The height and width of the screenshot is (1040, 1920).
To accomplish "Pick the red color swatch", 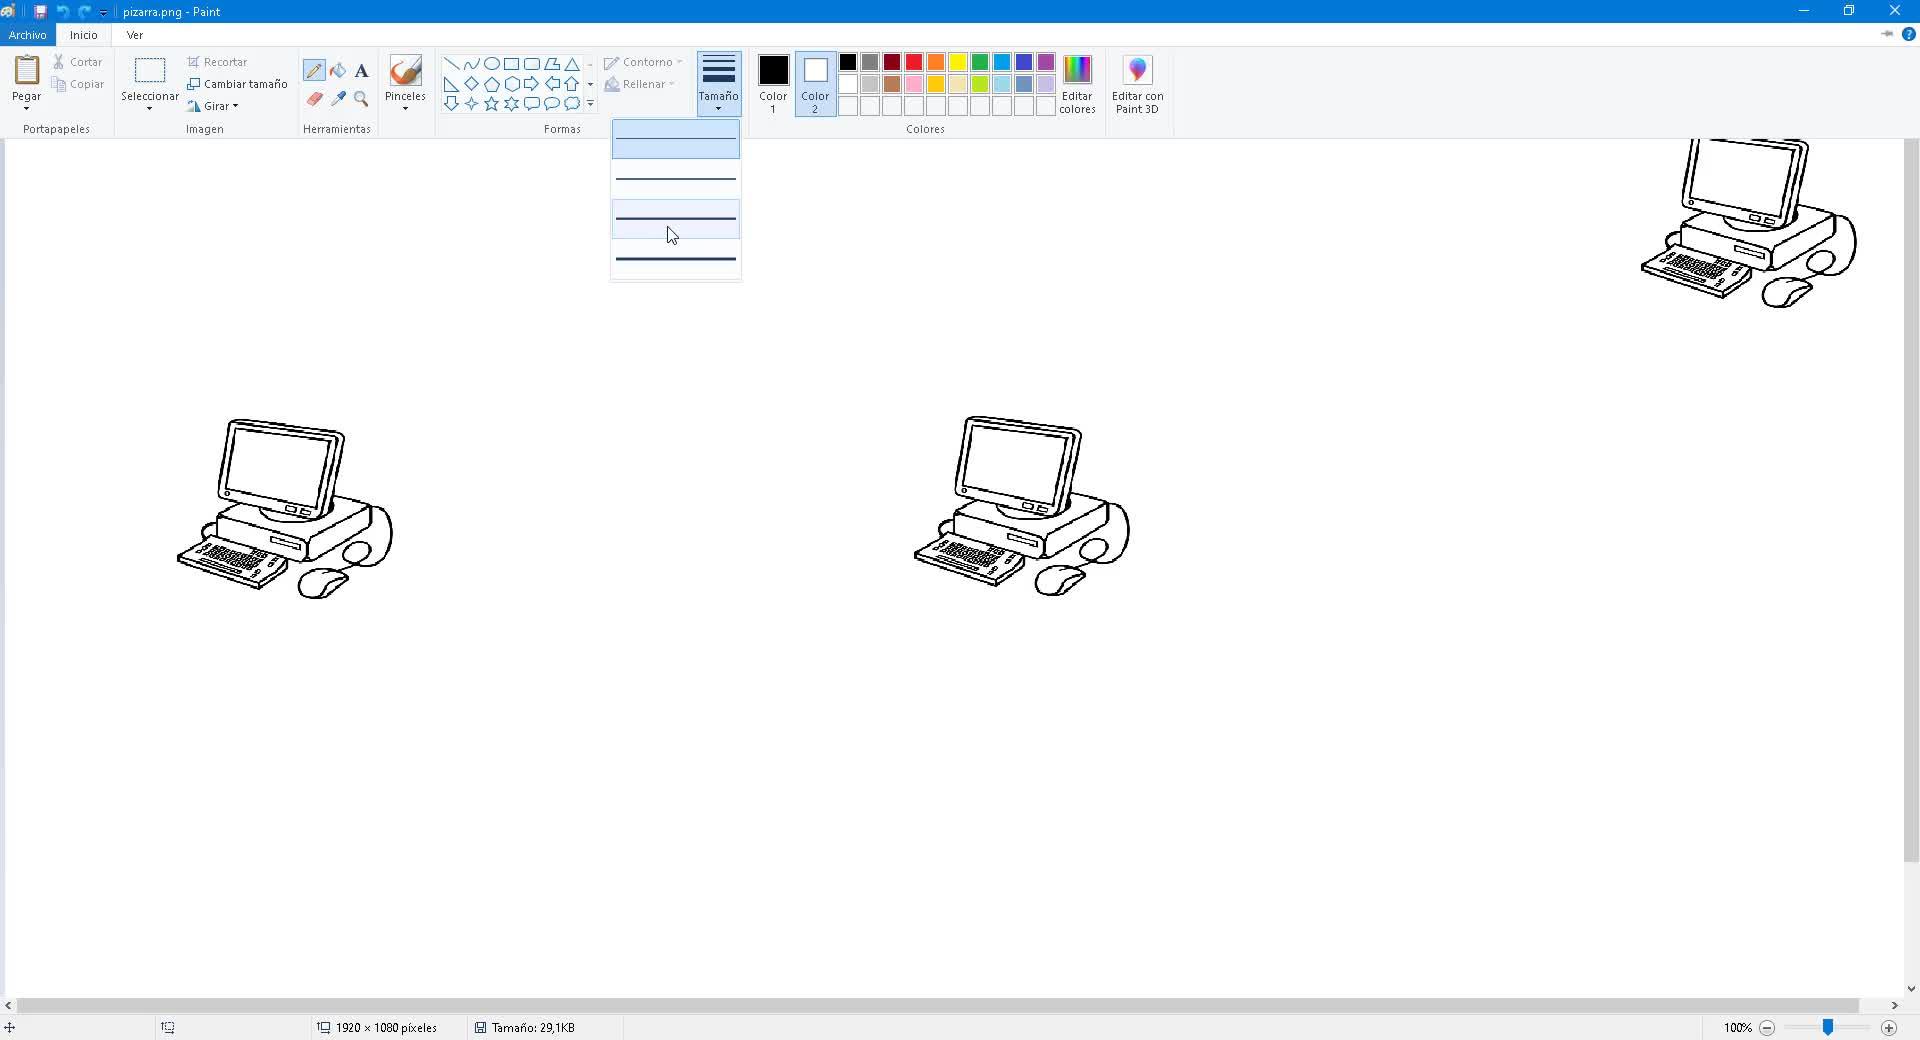I will [x=913, y=62].
